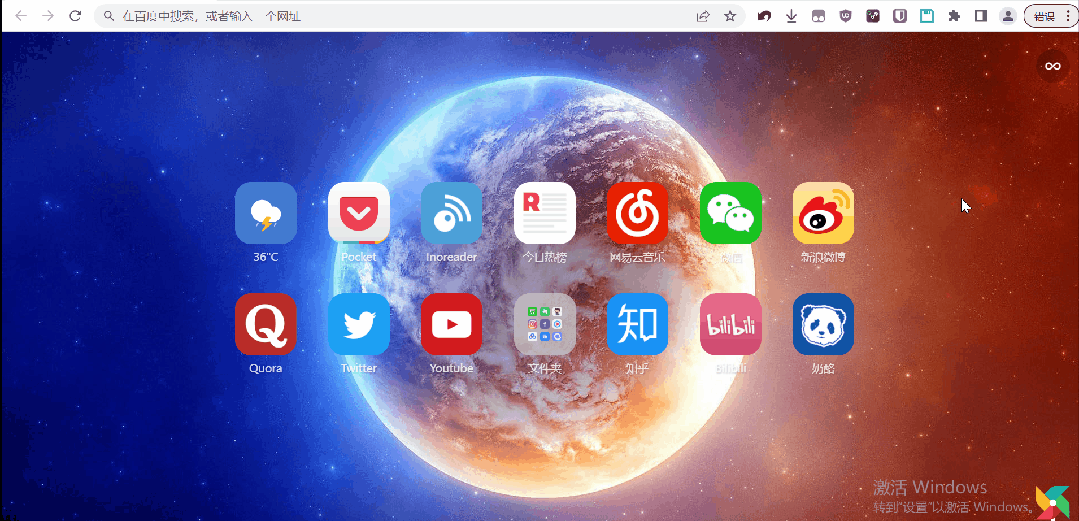Open the Youtube shortcut
The width and height of the screenshot is (1079, 521).
[x=451, y=324]
